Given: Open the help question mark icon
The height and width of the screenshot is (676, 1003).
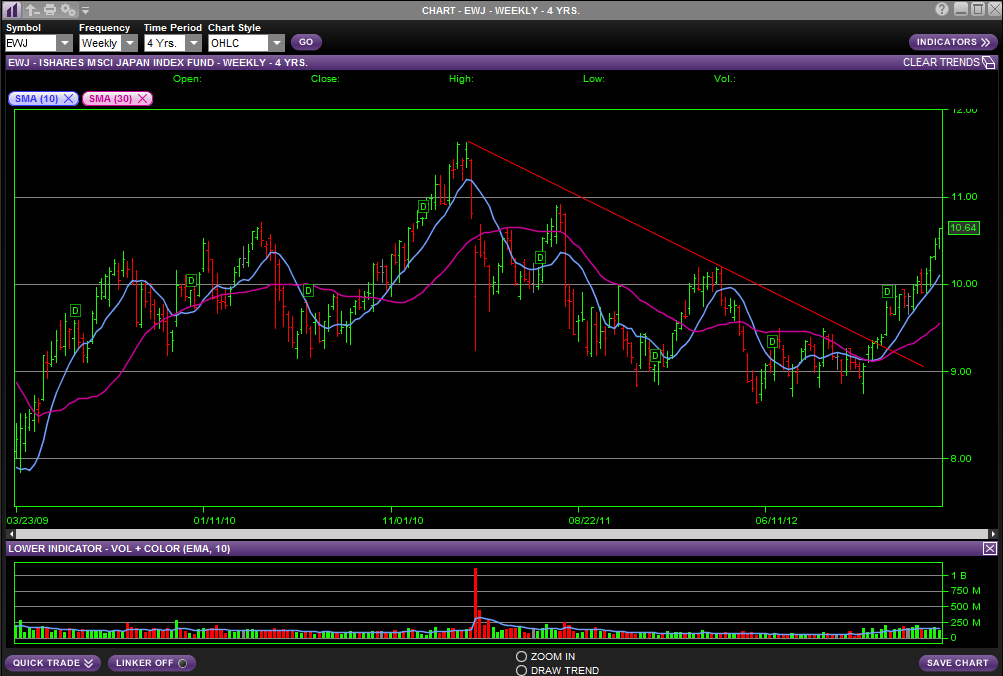Looking at the screenshot, I should tap(942, 9).
